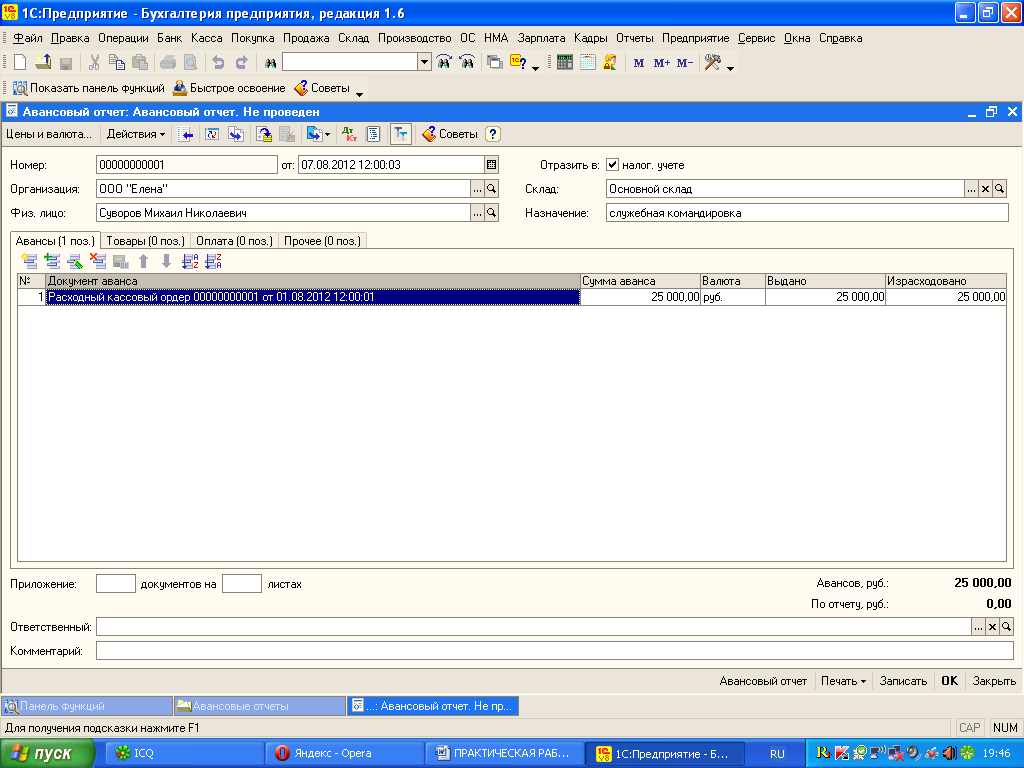The image size is (1024, 768).
Task: Click the Delete row icon with red X
Action: coord(98,261)
